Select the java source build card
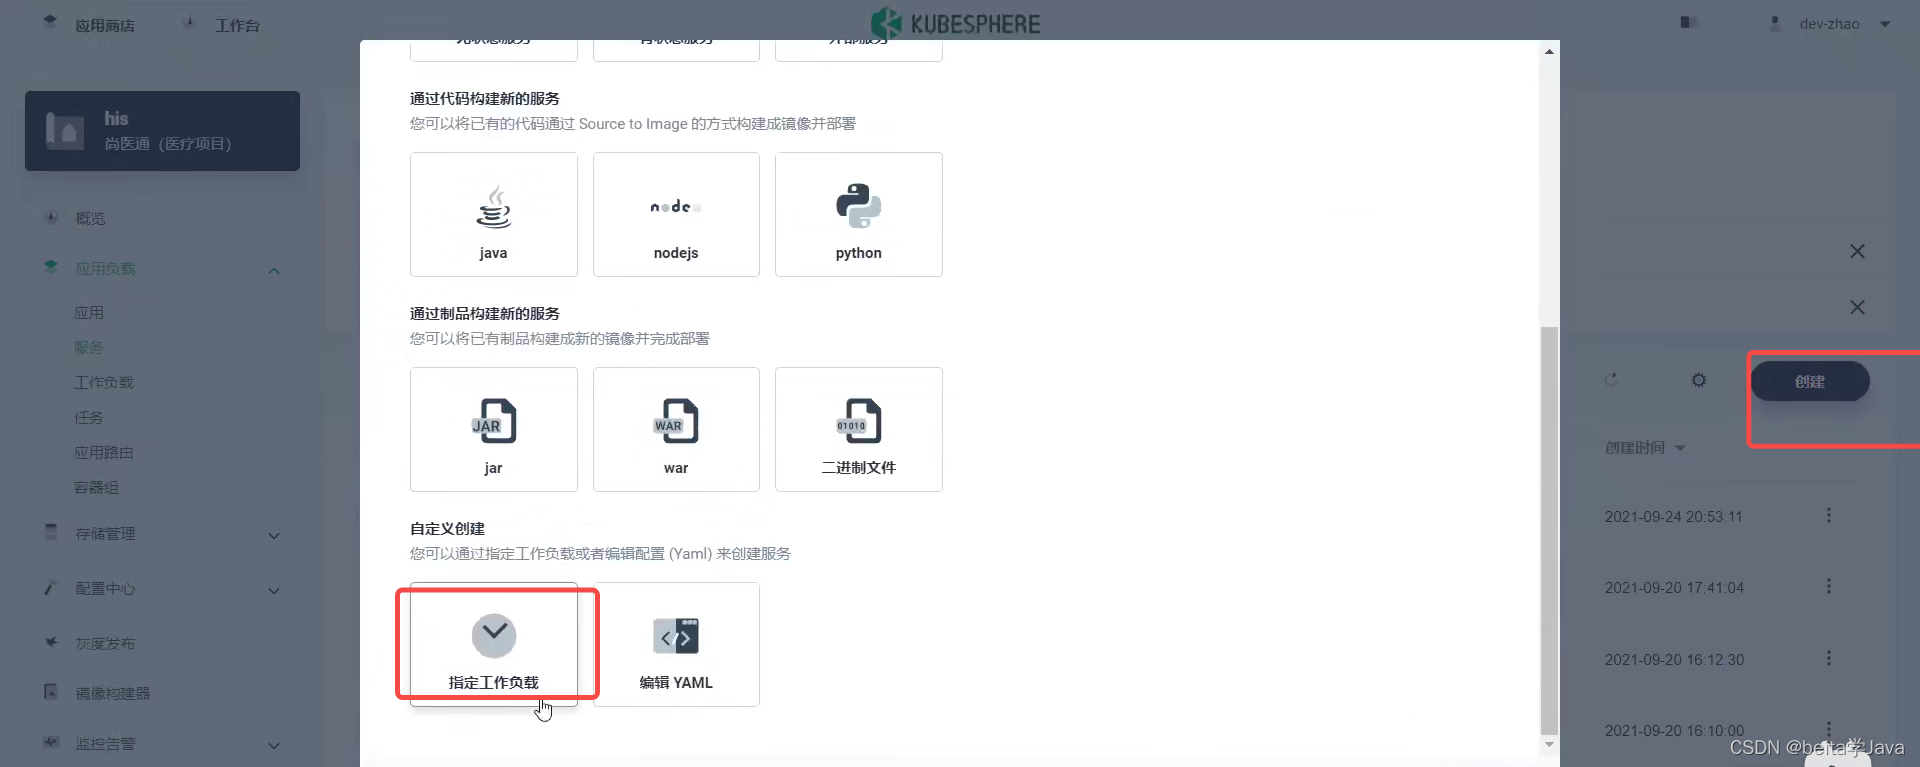This screenshot has height=767, width=1920. click(493, 214)
